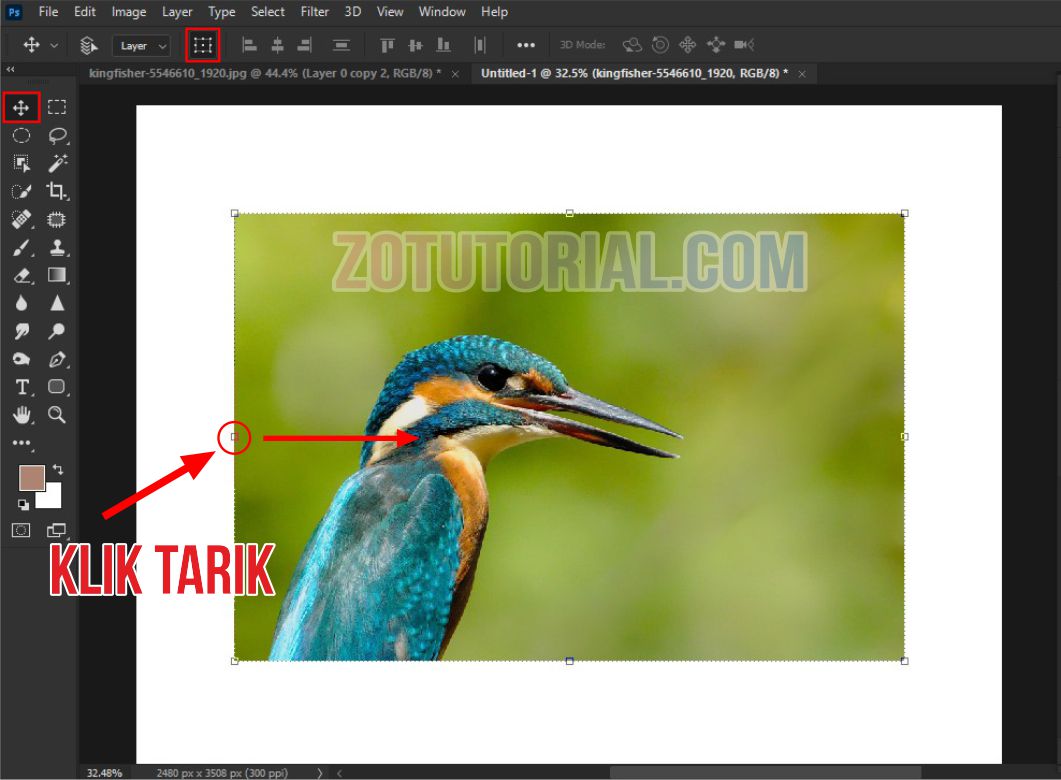Select the Elliptical Marquee tool
Screen dimensions: 1061x780
(x=21, y=135)
